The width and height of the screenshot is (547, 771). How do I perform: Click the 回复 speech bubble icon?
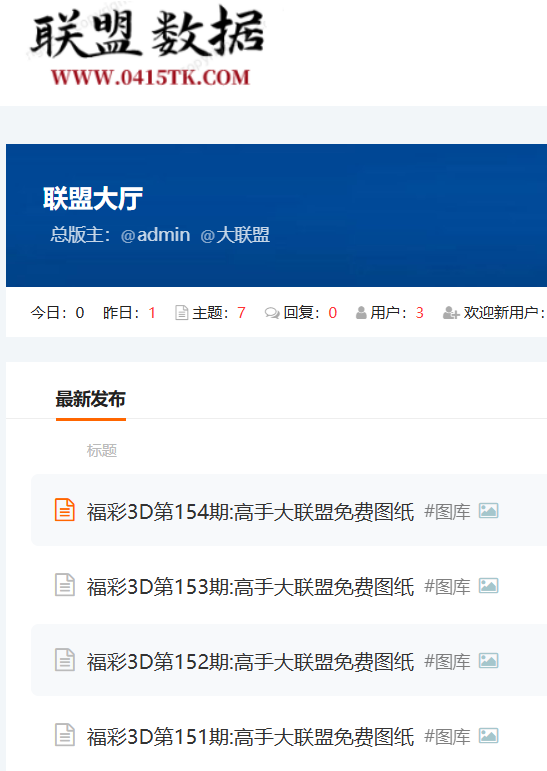(272, 313)
